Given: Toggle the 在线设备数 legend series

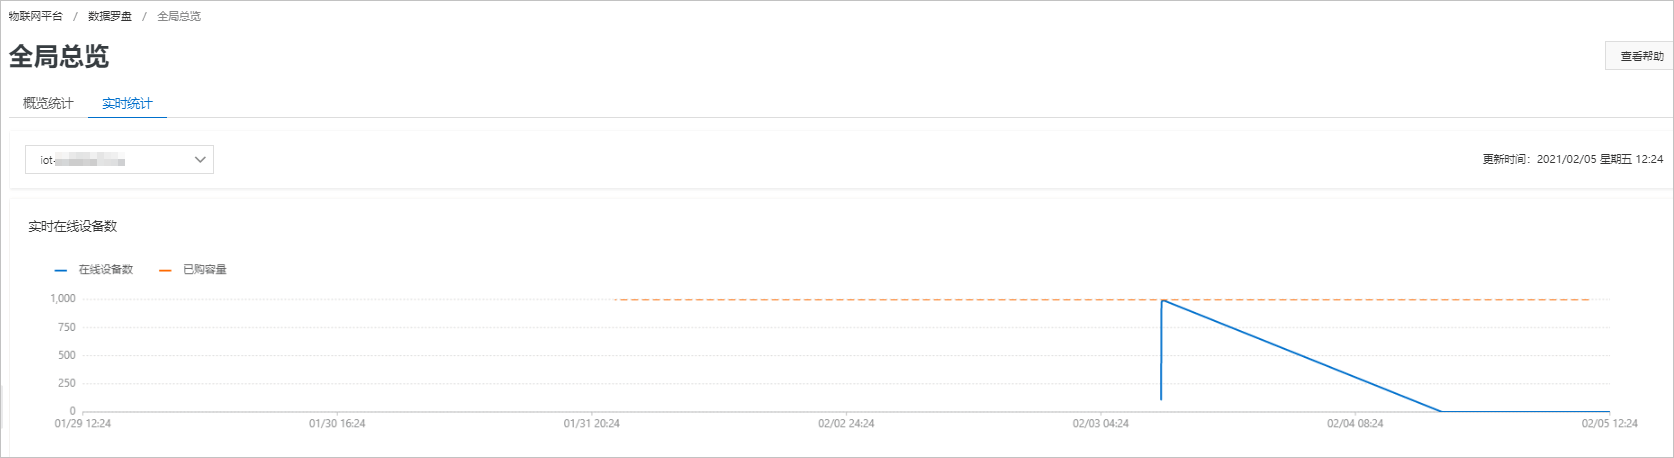Looking at the screenshot, I should click(106, 270).
